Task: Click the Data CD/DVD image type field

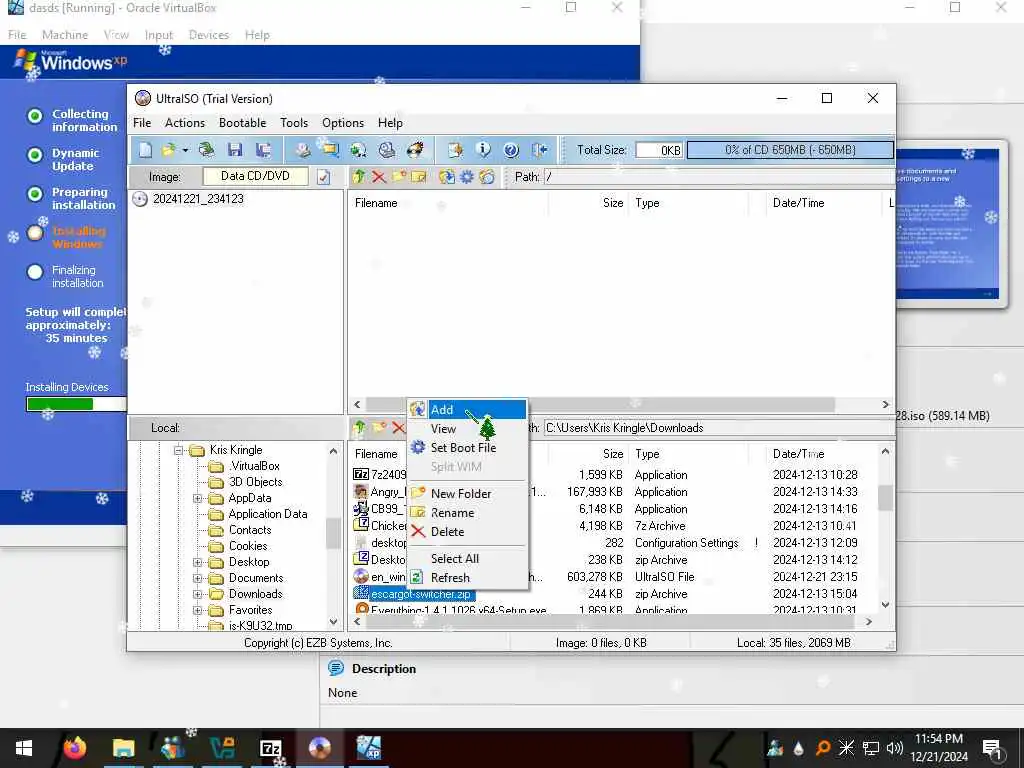Action: (255, 176)
